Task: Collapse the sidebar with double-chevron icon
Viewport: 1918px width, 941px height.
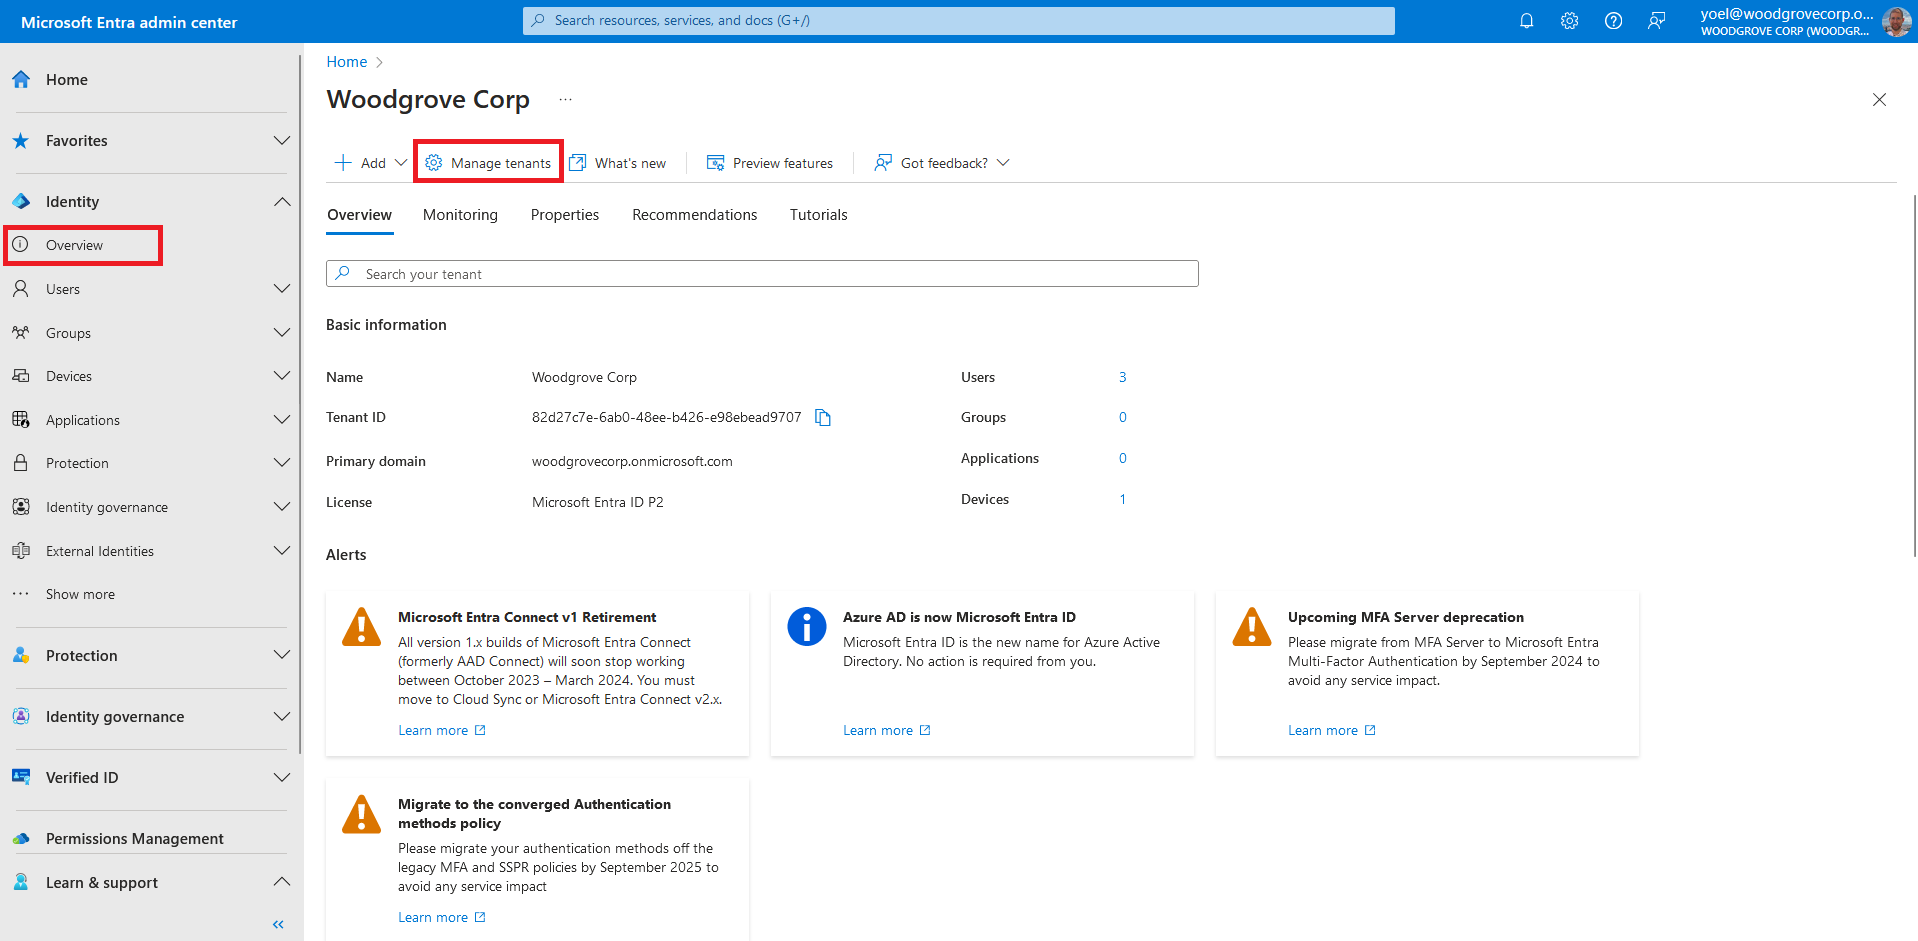Action: 278,924
